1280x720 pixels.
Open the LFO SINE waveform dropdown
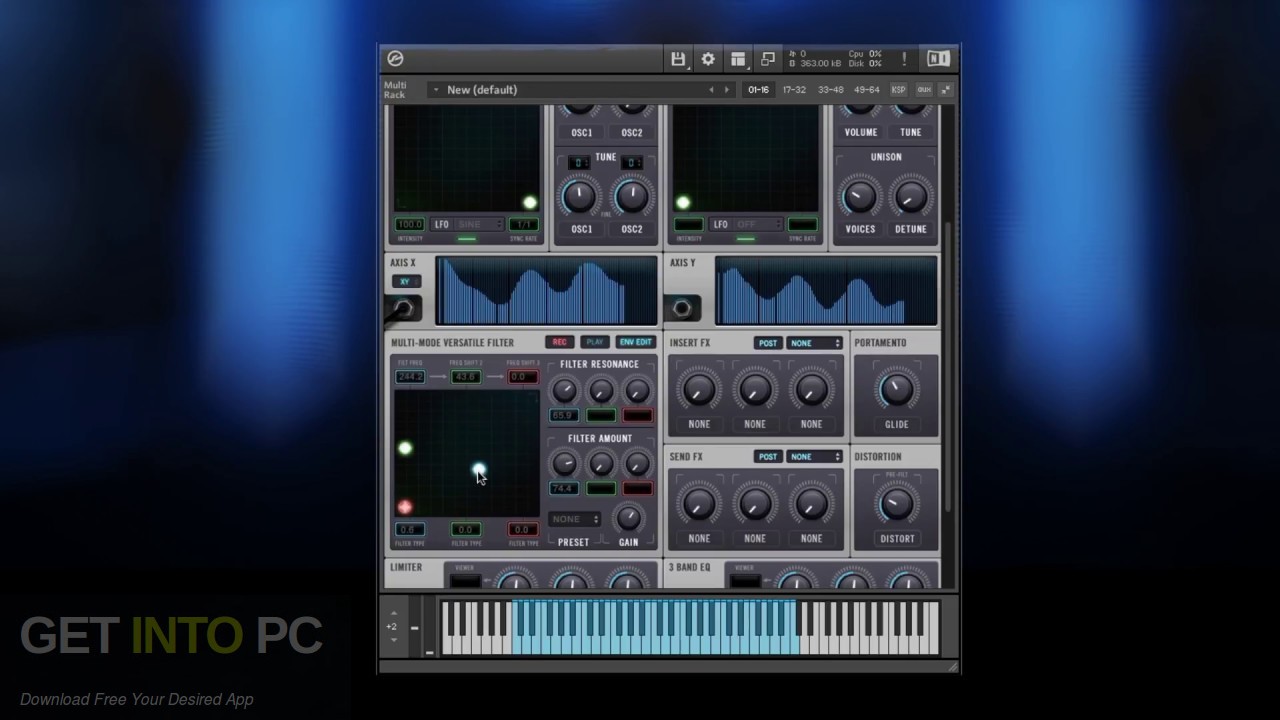pyautogui.click(x=480, y=225)
